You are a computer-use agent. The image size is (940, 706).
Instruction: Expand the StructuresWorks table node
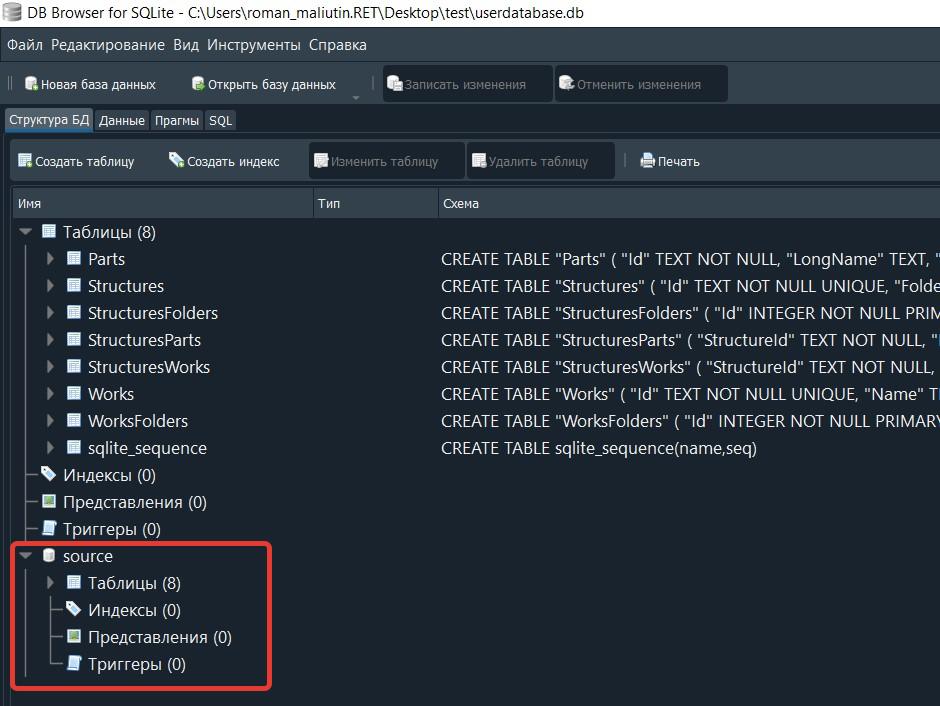50,366
